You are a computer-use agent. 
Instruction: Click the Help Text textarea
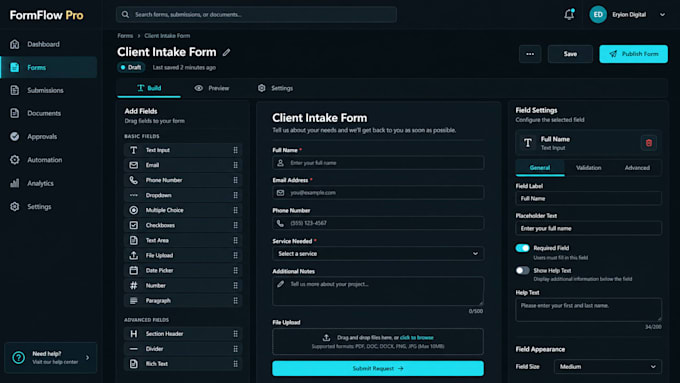pyautogui.click(x=588, y=309)
